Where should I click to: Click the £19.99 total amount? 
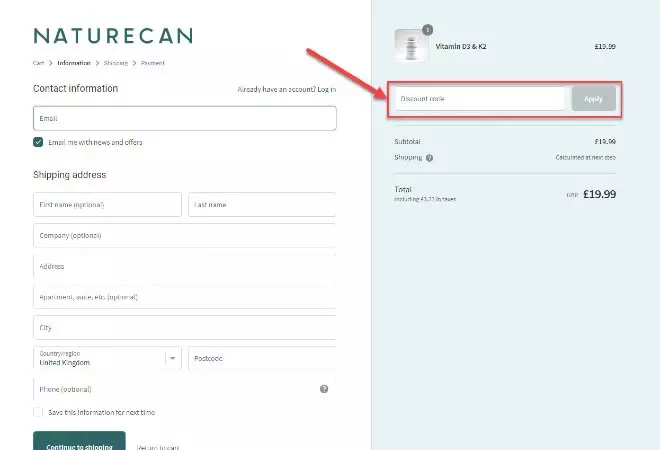[x=599, y=194]
